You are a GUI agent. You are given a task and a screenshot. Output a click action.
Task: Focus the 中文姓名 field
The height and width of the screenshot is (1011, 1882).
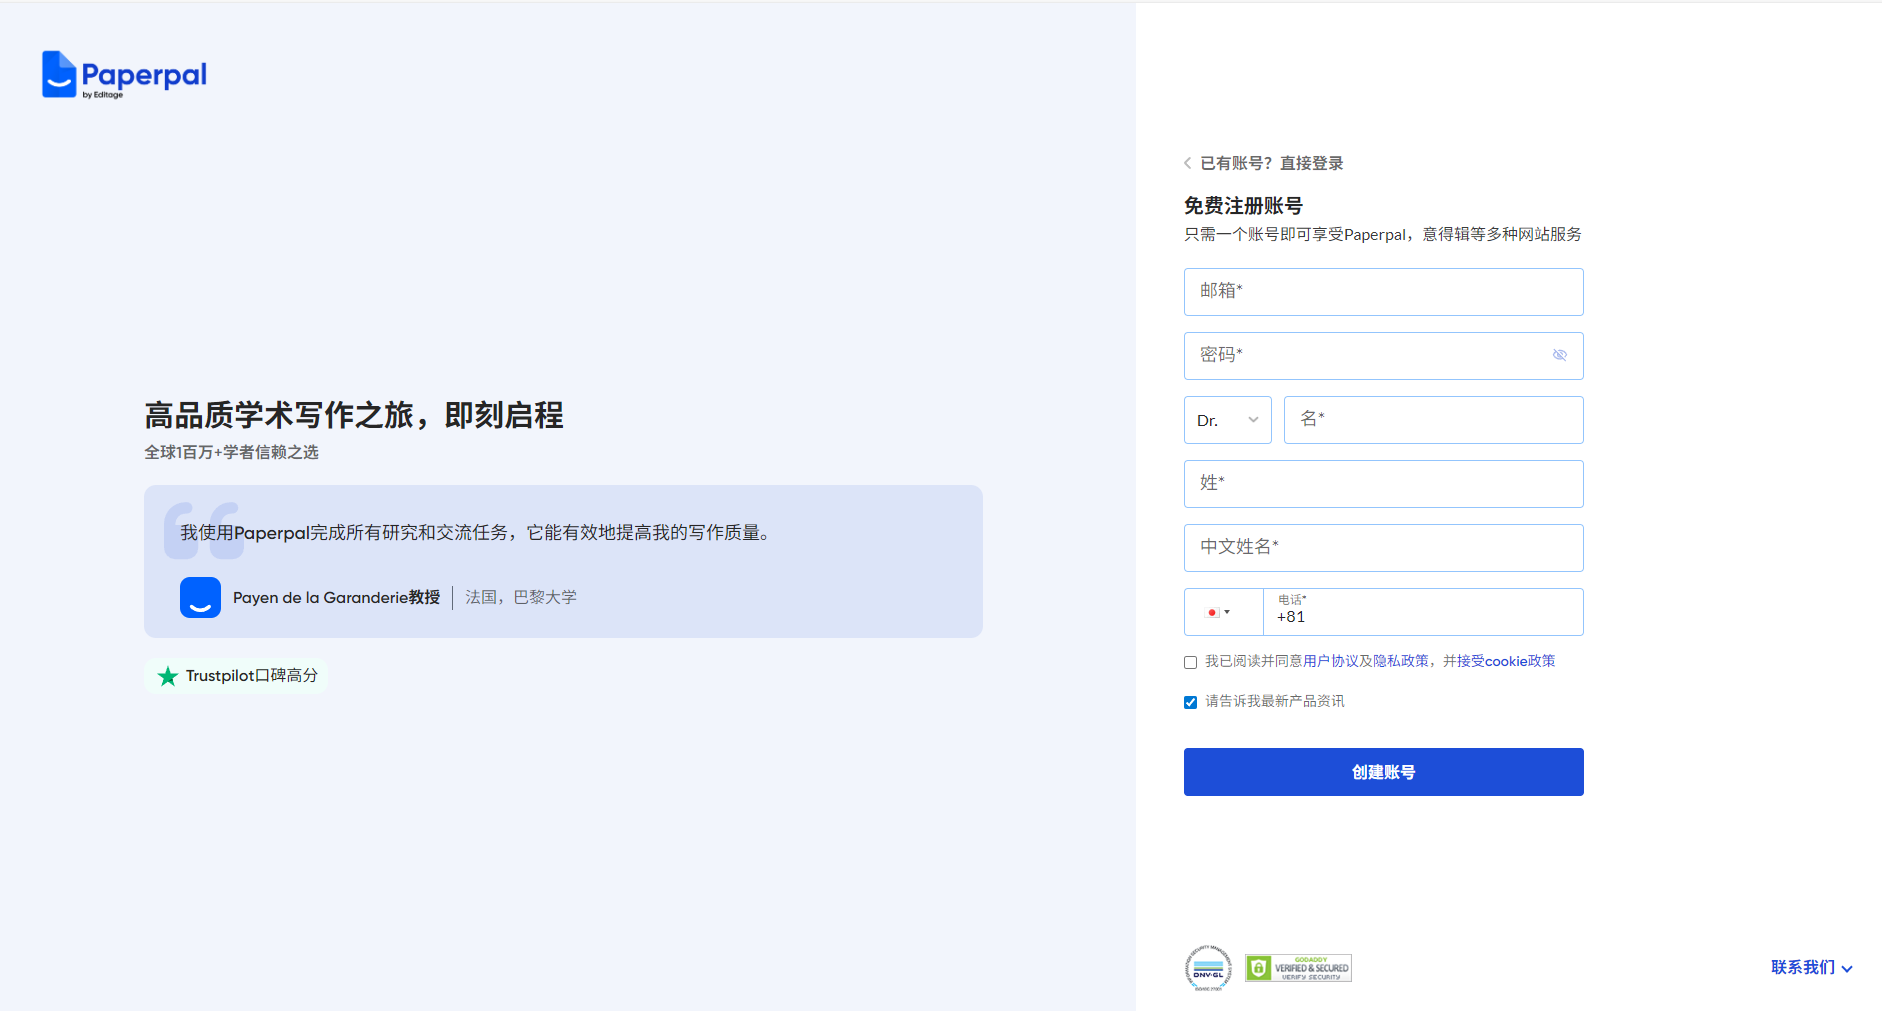[1383, 548]
